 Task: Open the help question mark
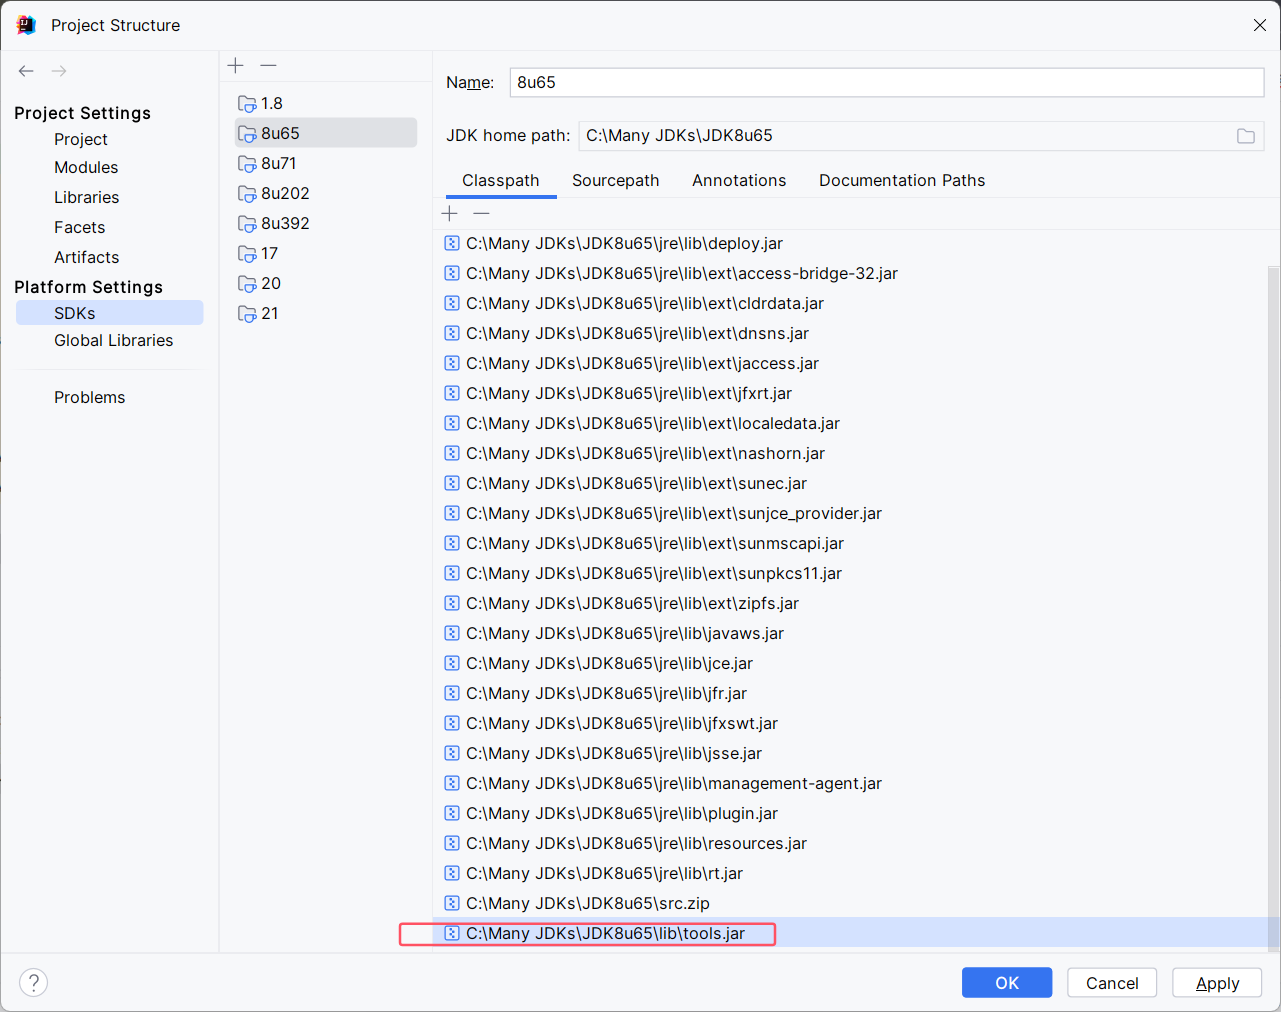click(34, 983)
